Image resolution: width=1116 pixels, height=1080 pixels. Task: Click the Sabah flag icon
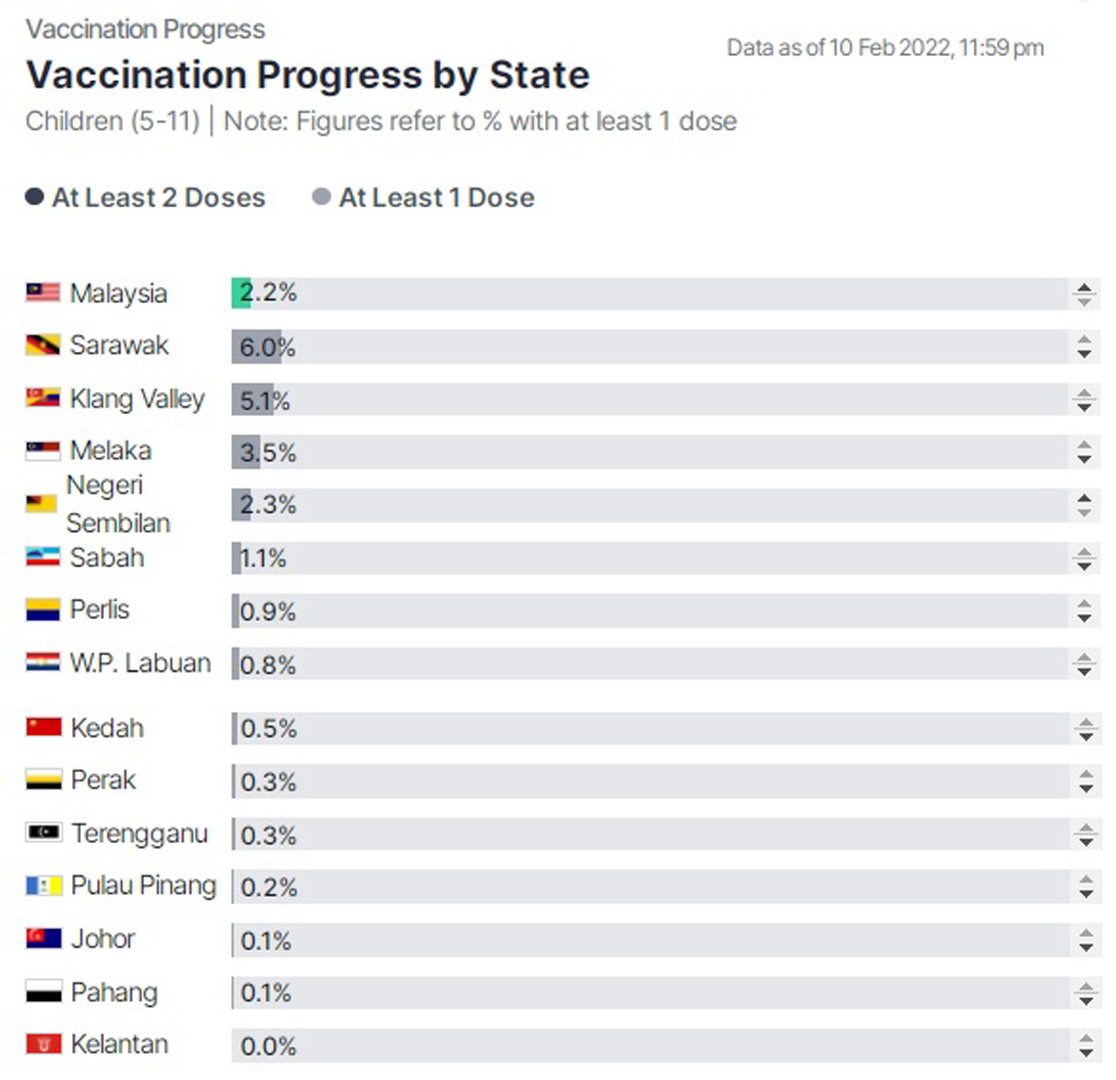(43, 557)
